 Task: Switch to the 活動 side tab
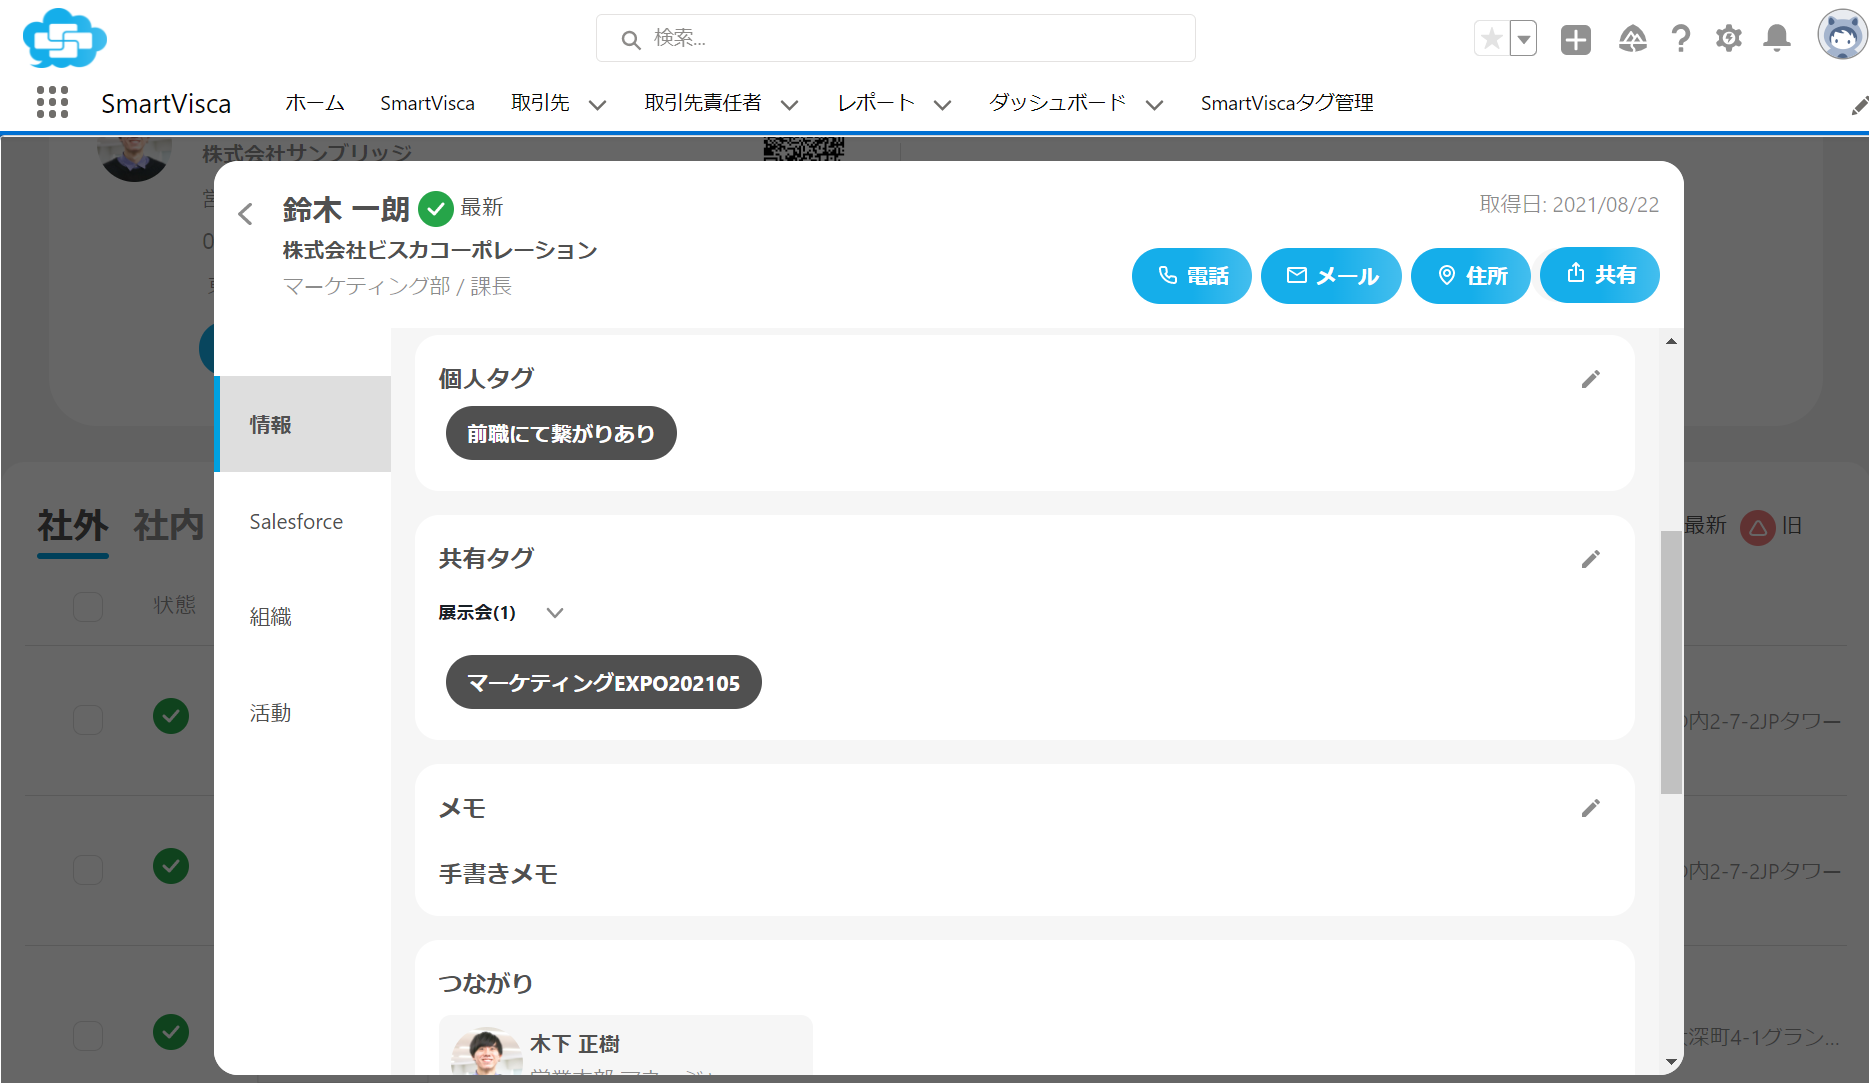303,712
